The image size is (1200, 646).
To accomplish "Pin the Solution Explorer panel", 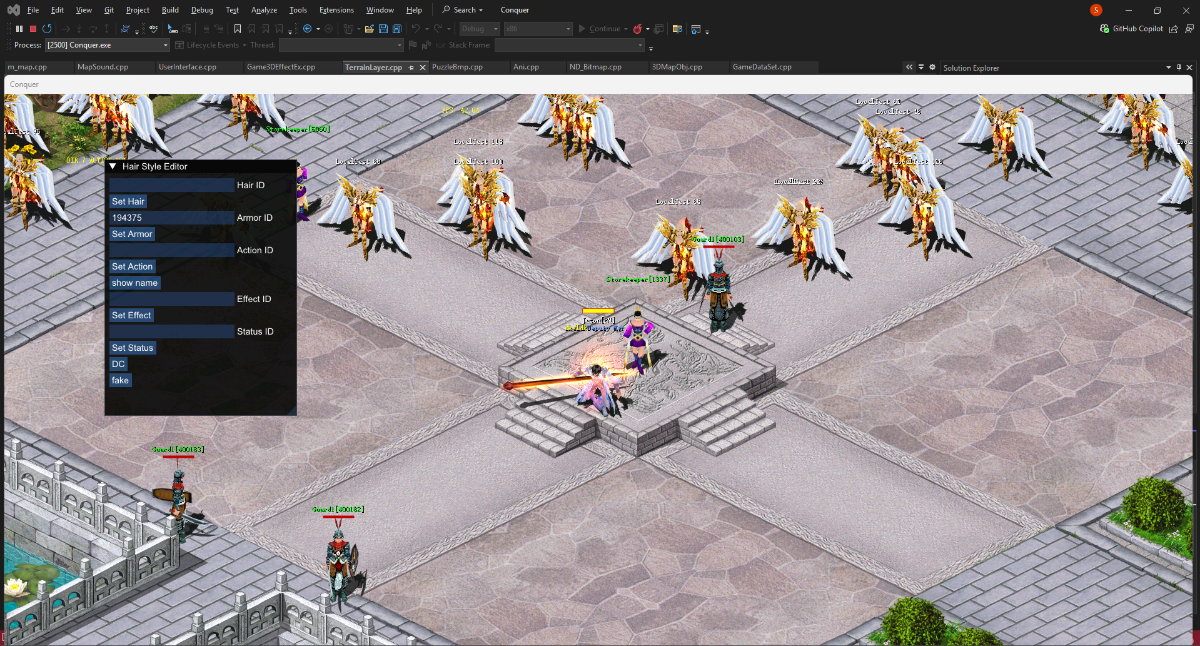I will tap(1178, 67).
